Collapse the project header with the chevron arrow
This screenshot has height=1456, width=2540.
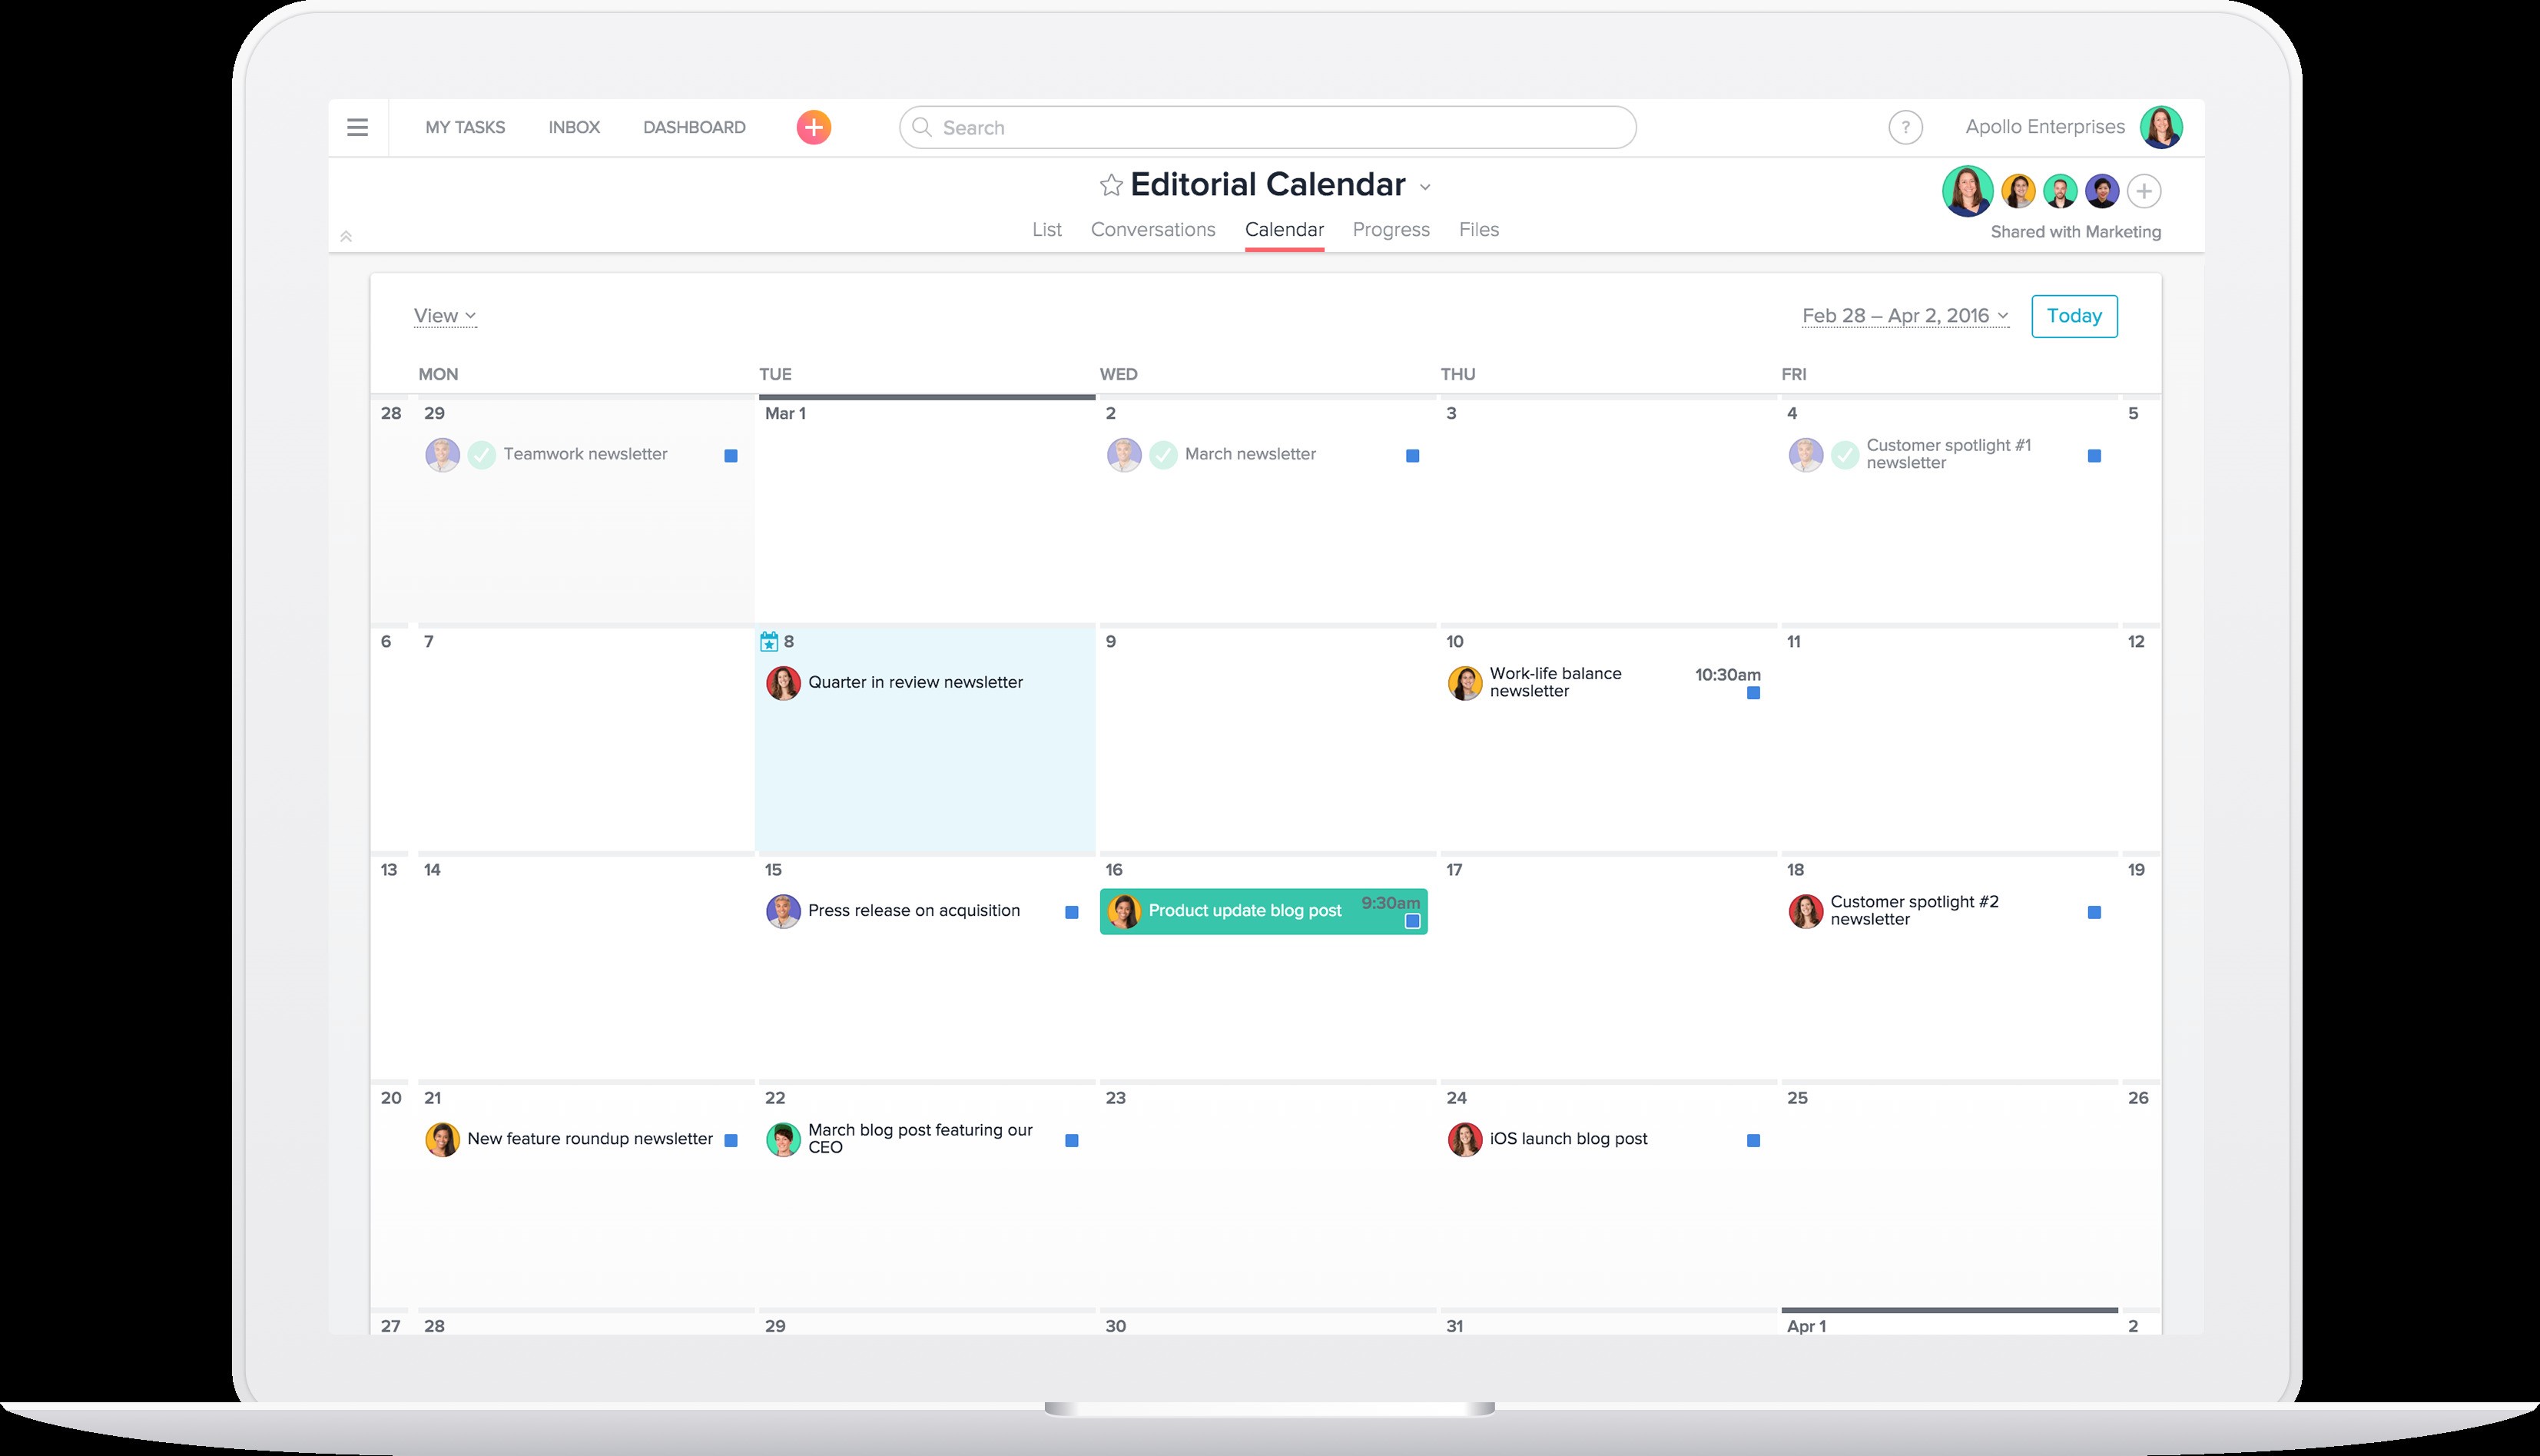click(347, 236)
